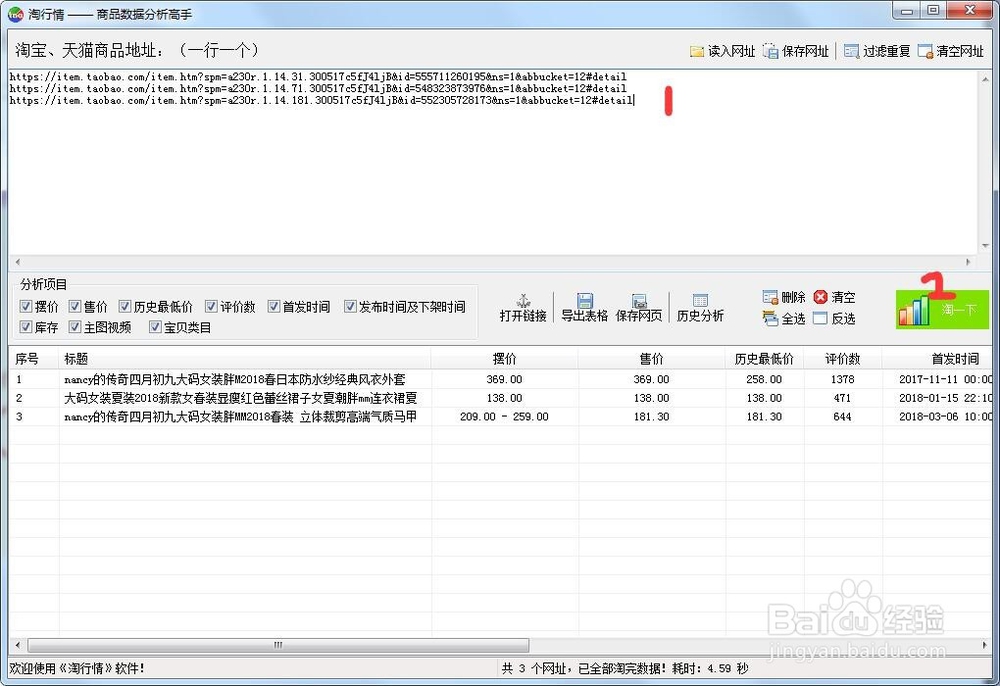Click the green 淘一下 button
The image size is (1000, 686).
click(x=941, y=310)
